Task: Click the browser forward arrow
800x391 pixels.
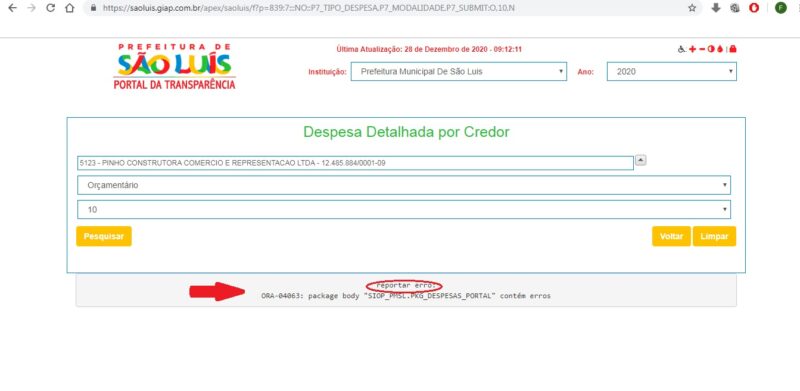Action: (x=31, y=8)
